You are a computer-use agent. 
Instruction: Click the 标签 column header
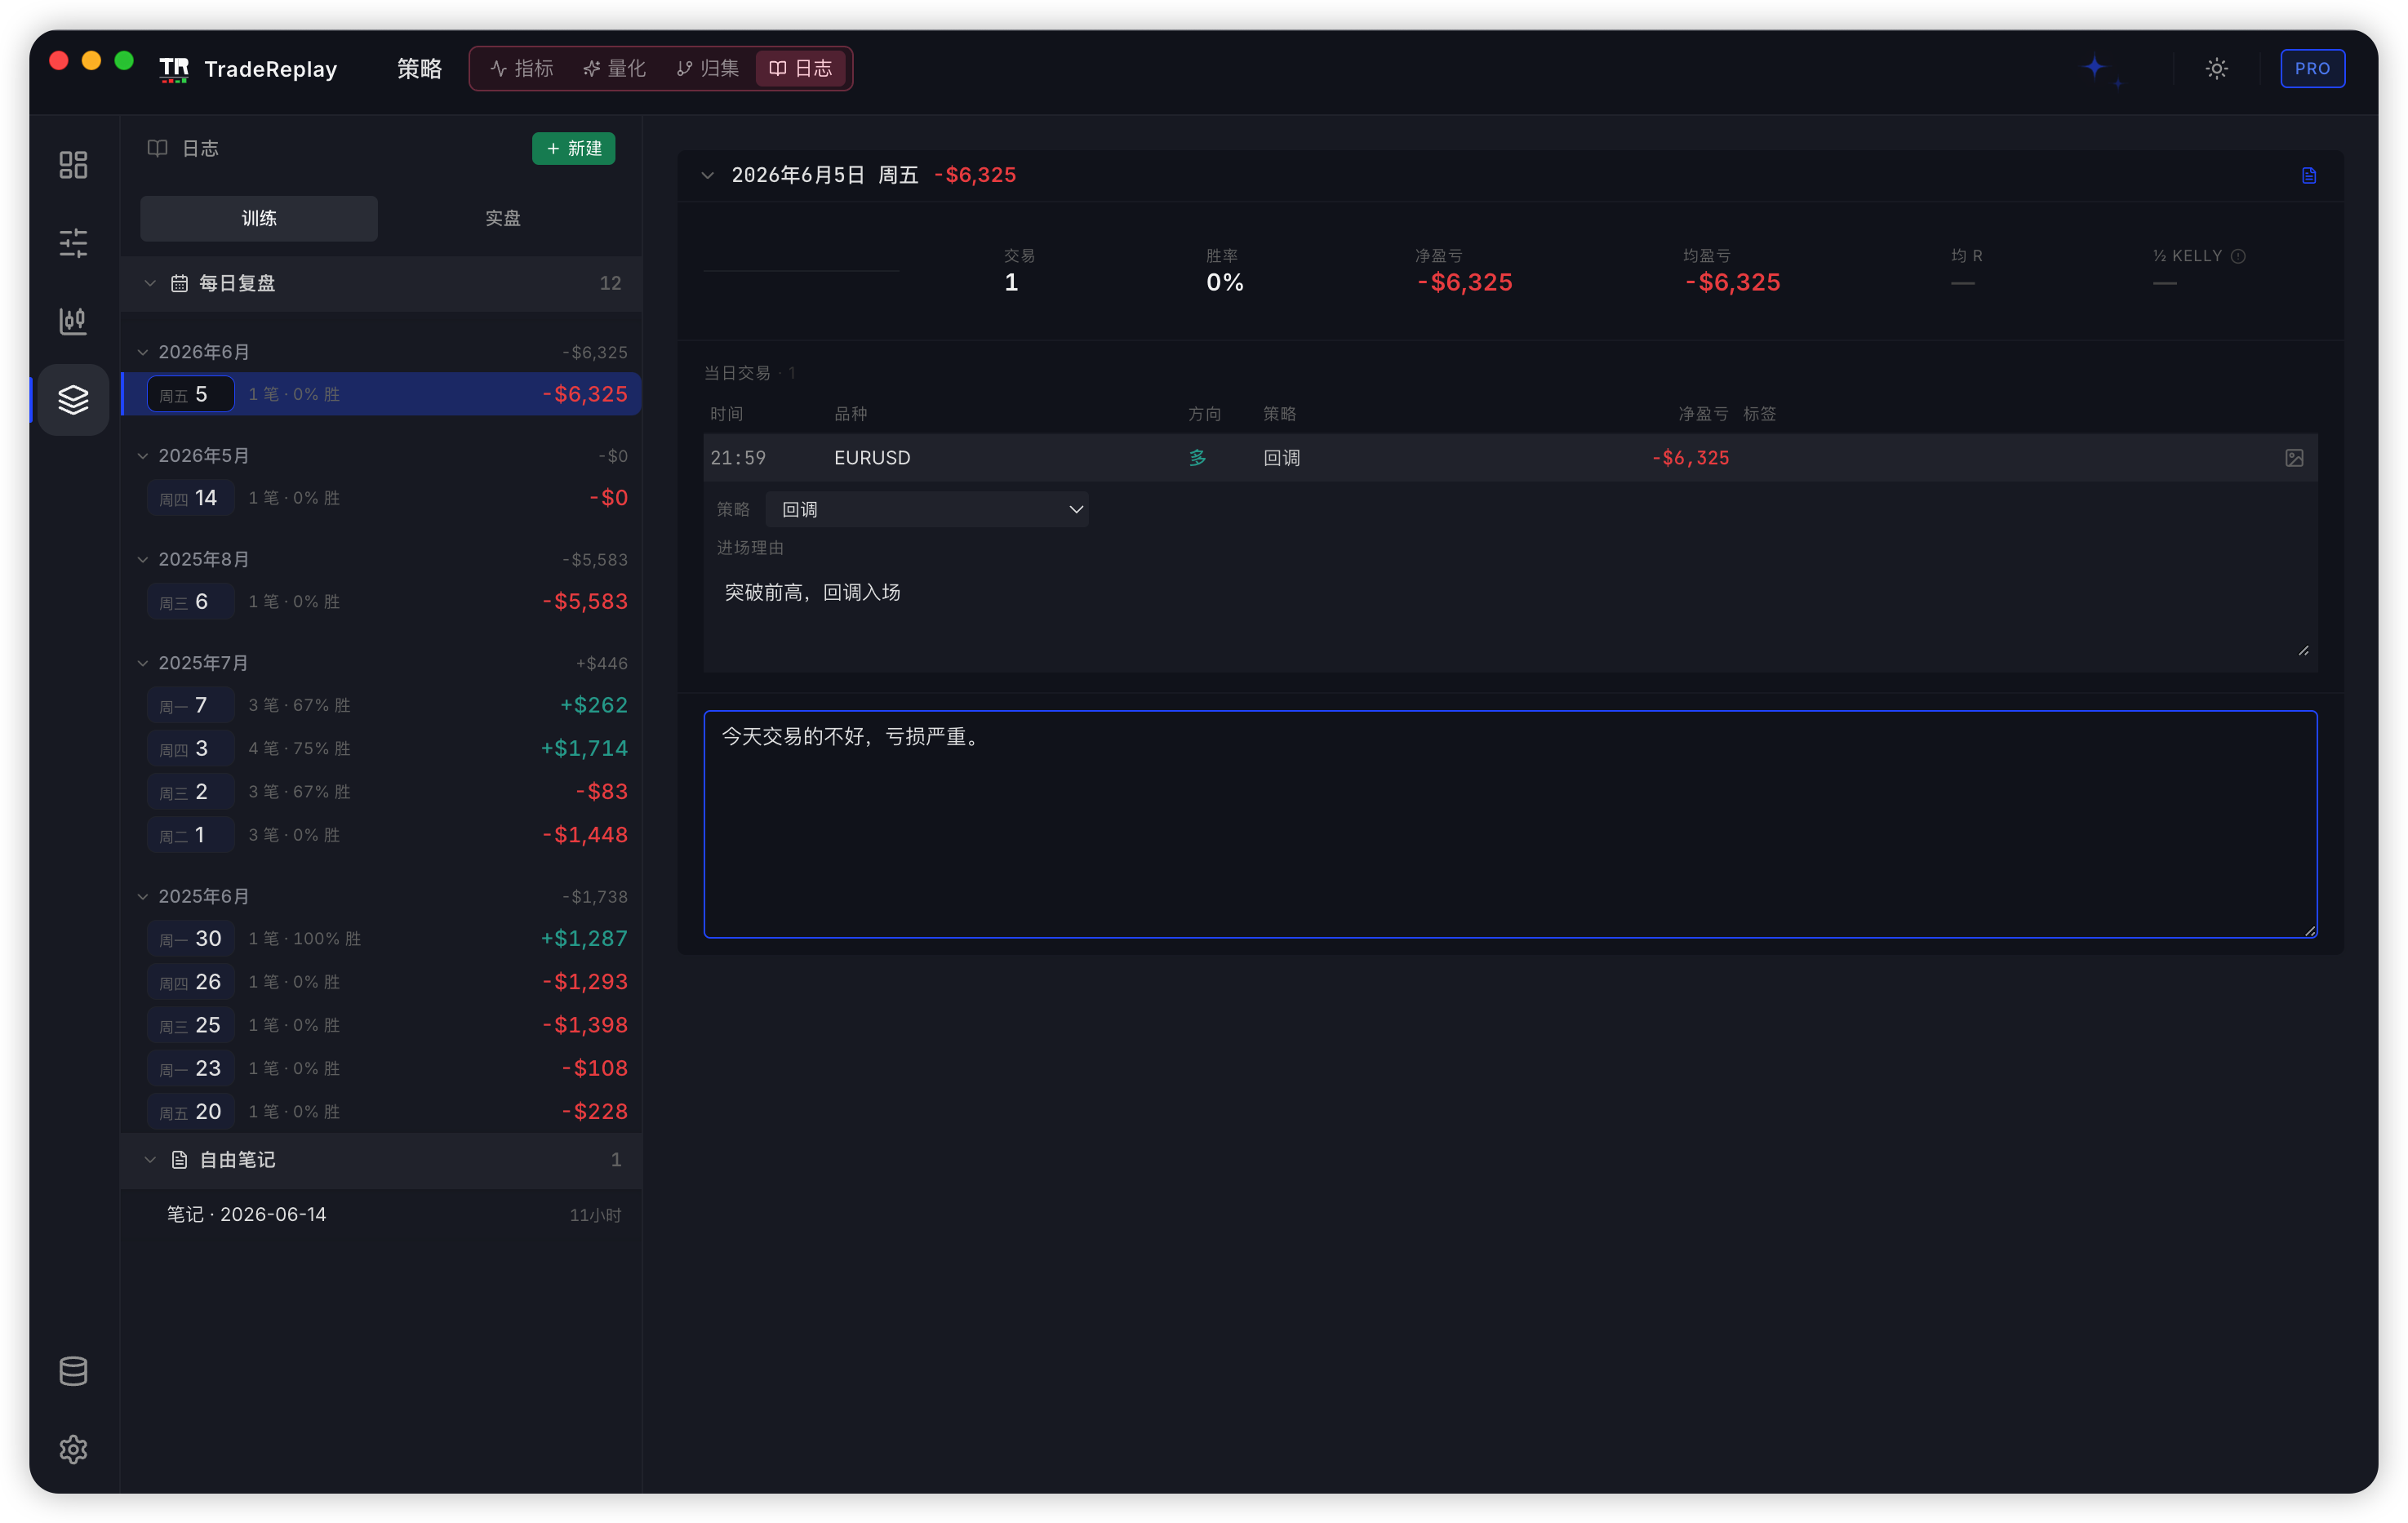[x=1759, y=414]
